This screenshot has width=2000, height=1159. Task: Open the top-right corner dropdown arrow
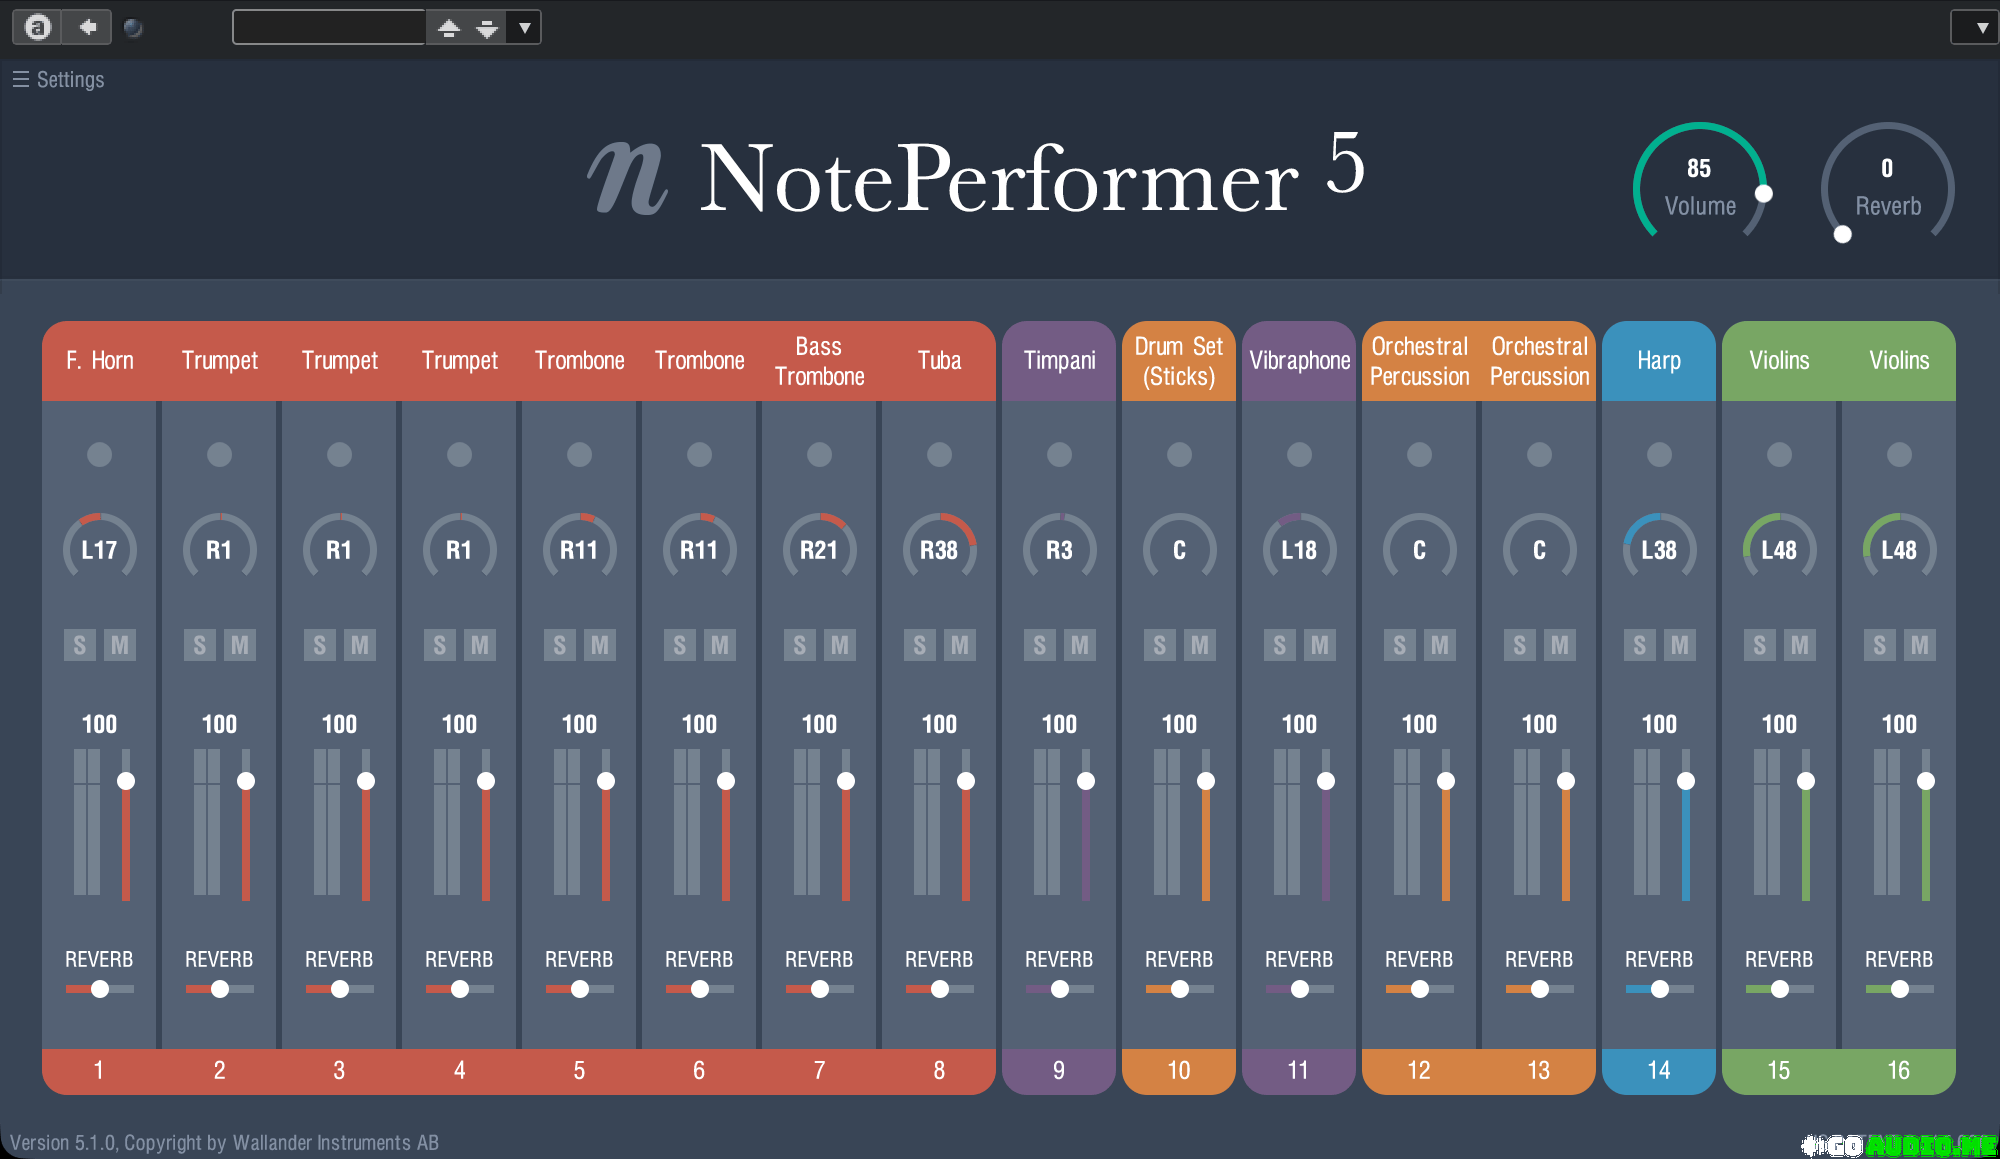coord(1981,28)
